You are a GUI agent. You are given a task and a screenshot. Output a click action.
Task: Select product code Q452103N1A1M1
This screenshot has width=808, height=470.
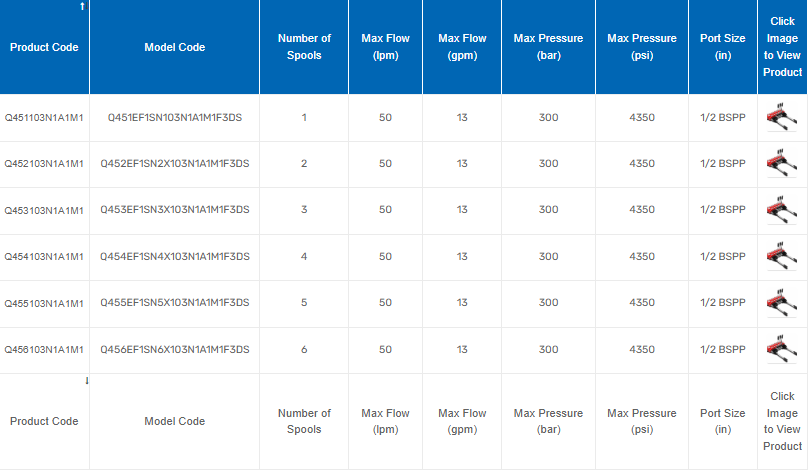[x=44, y=163]
